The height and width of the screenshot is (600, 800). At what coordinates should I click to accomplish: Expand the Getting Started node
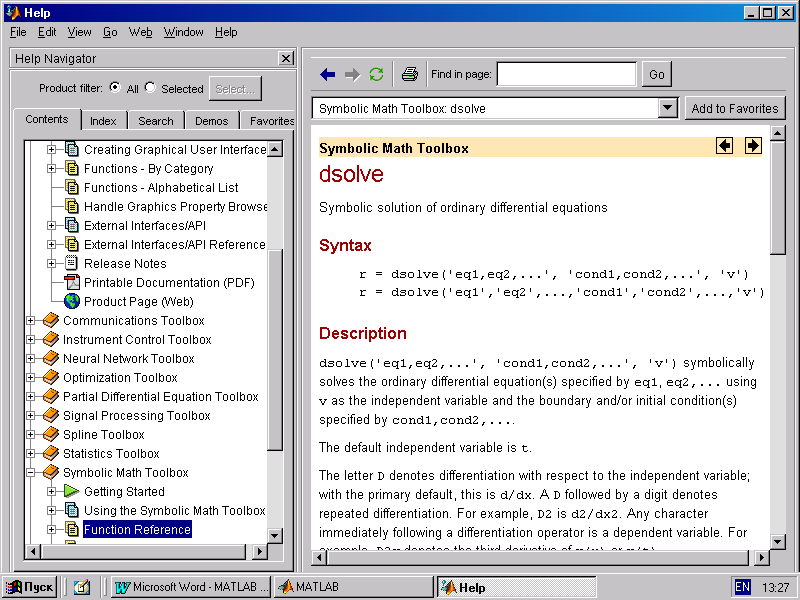click(52, 491)
